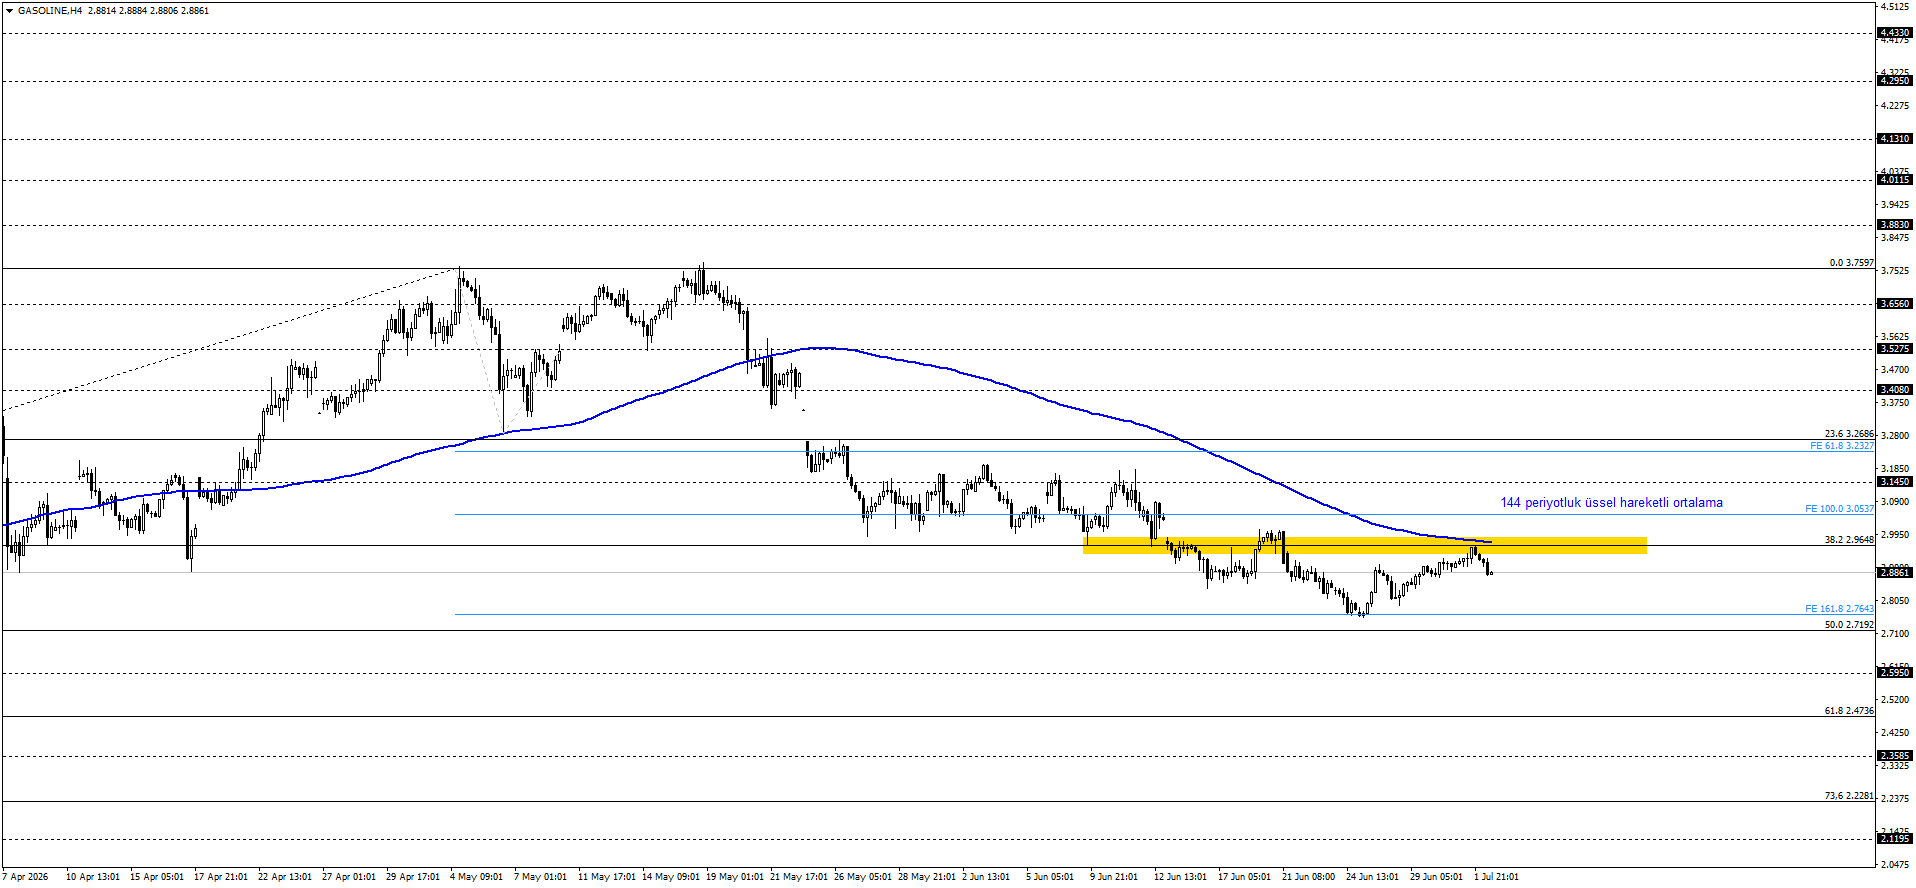Image resolution: width=1916 pixels, height=888 pixels.
Task: Click the 3.6560 horizontal line price tag
Action: click(x=1895, y=304)
